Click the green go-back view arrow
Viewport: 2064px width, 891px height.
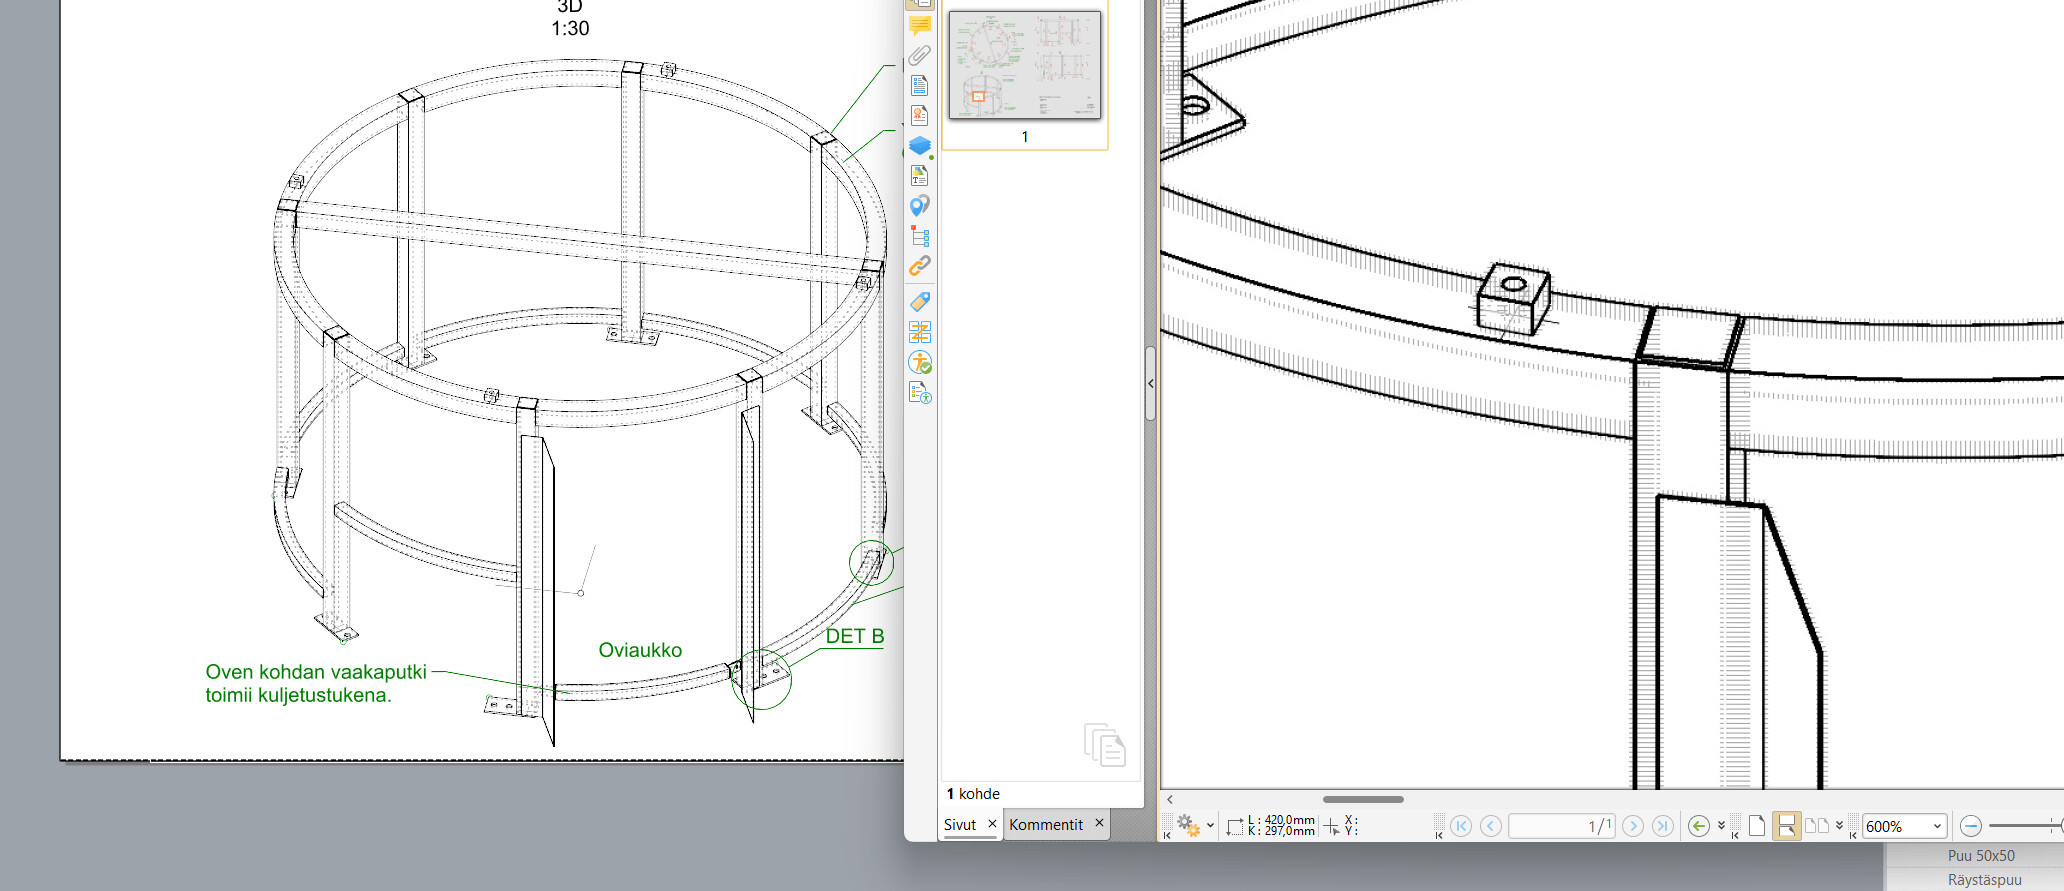[x=1698, y=826]
